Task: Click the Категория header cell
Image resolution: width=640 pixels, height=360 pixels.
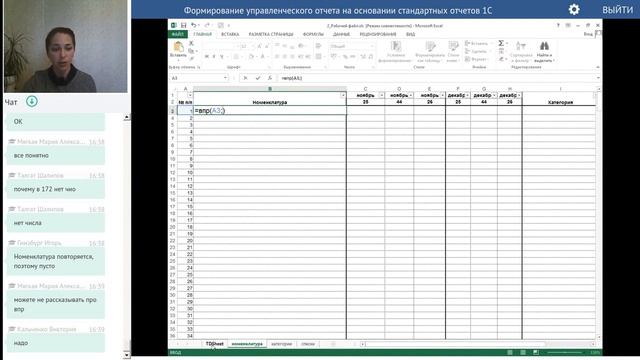Action: tap(560, 102)
